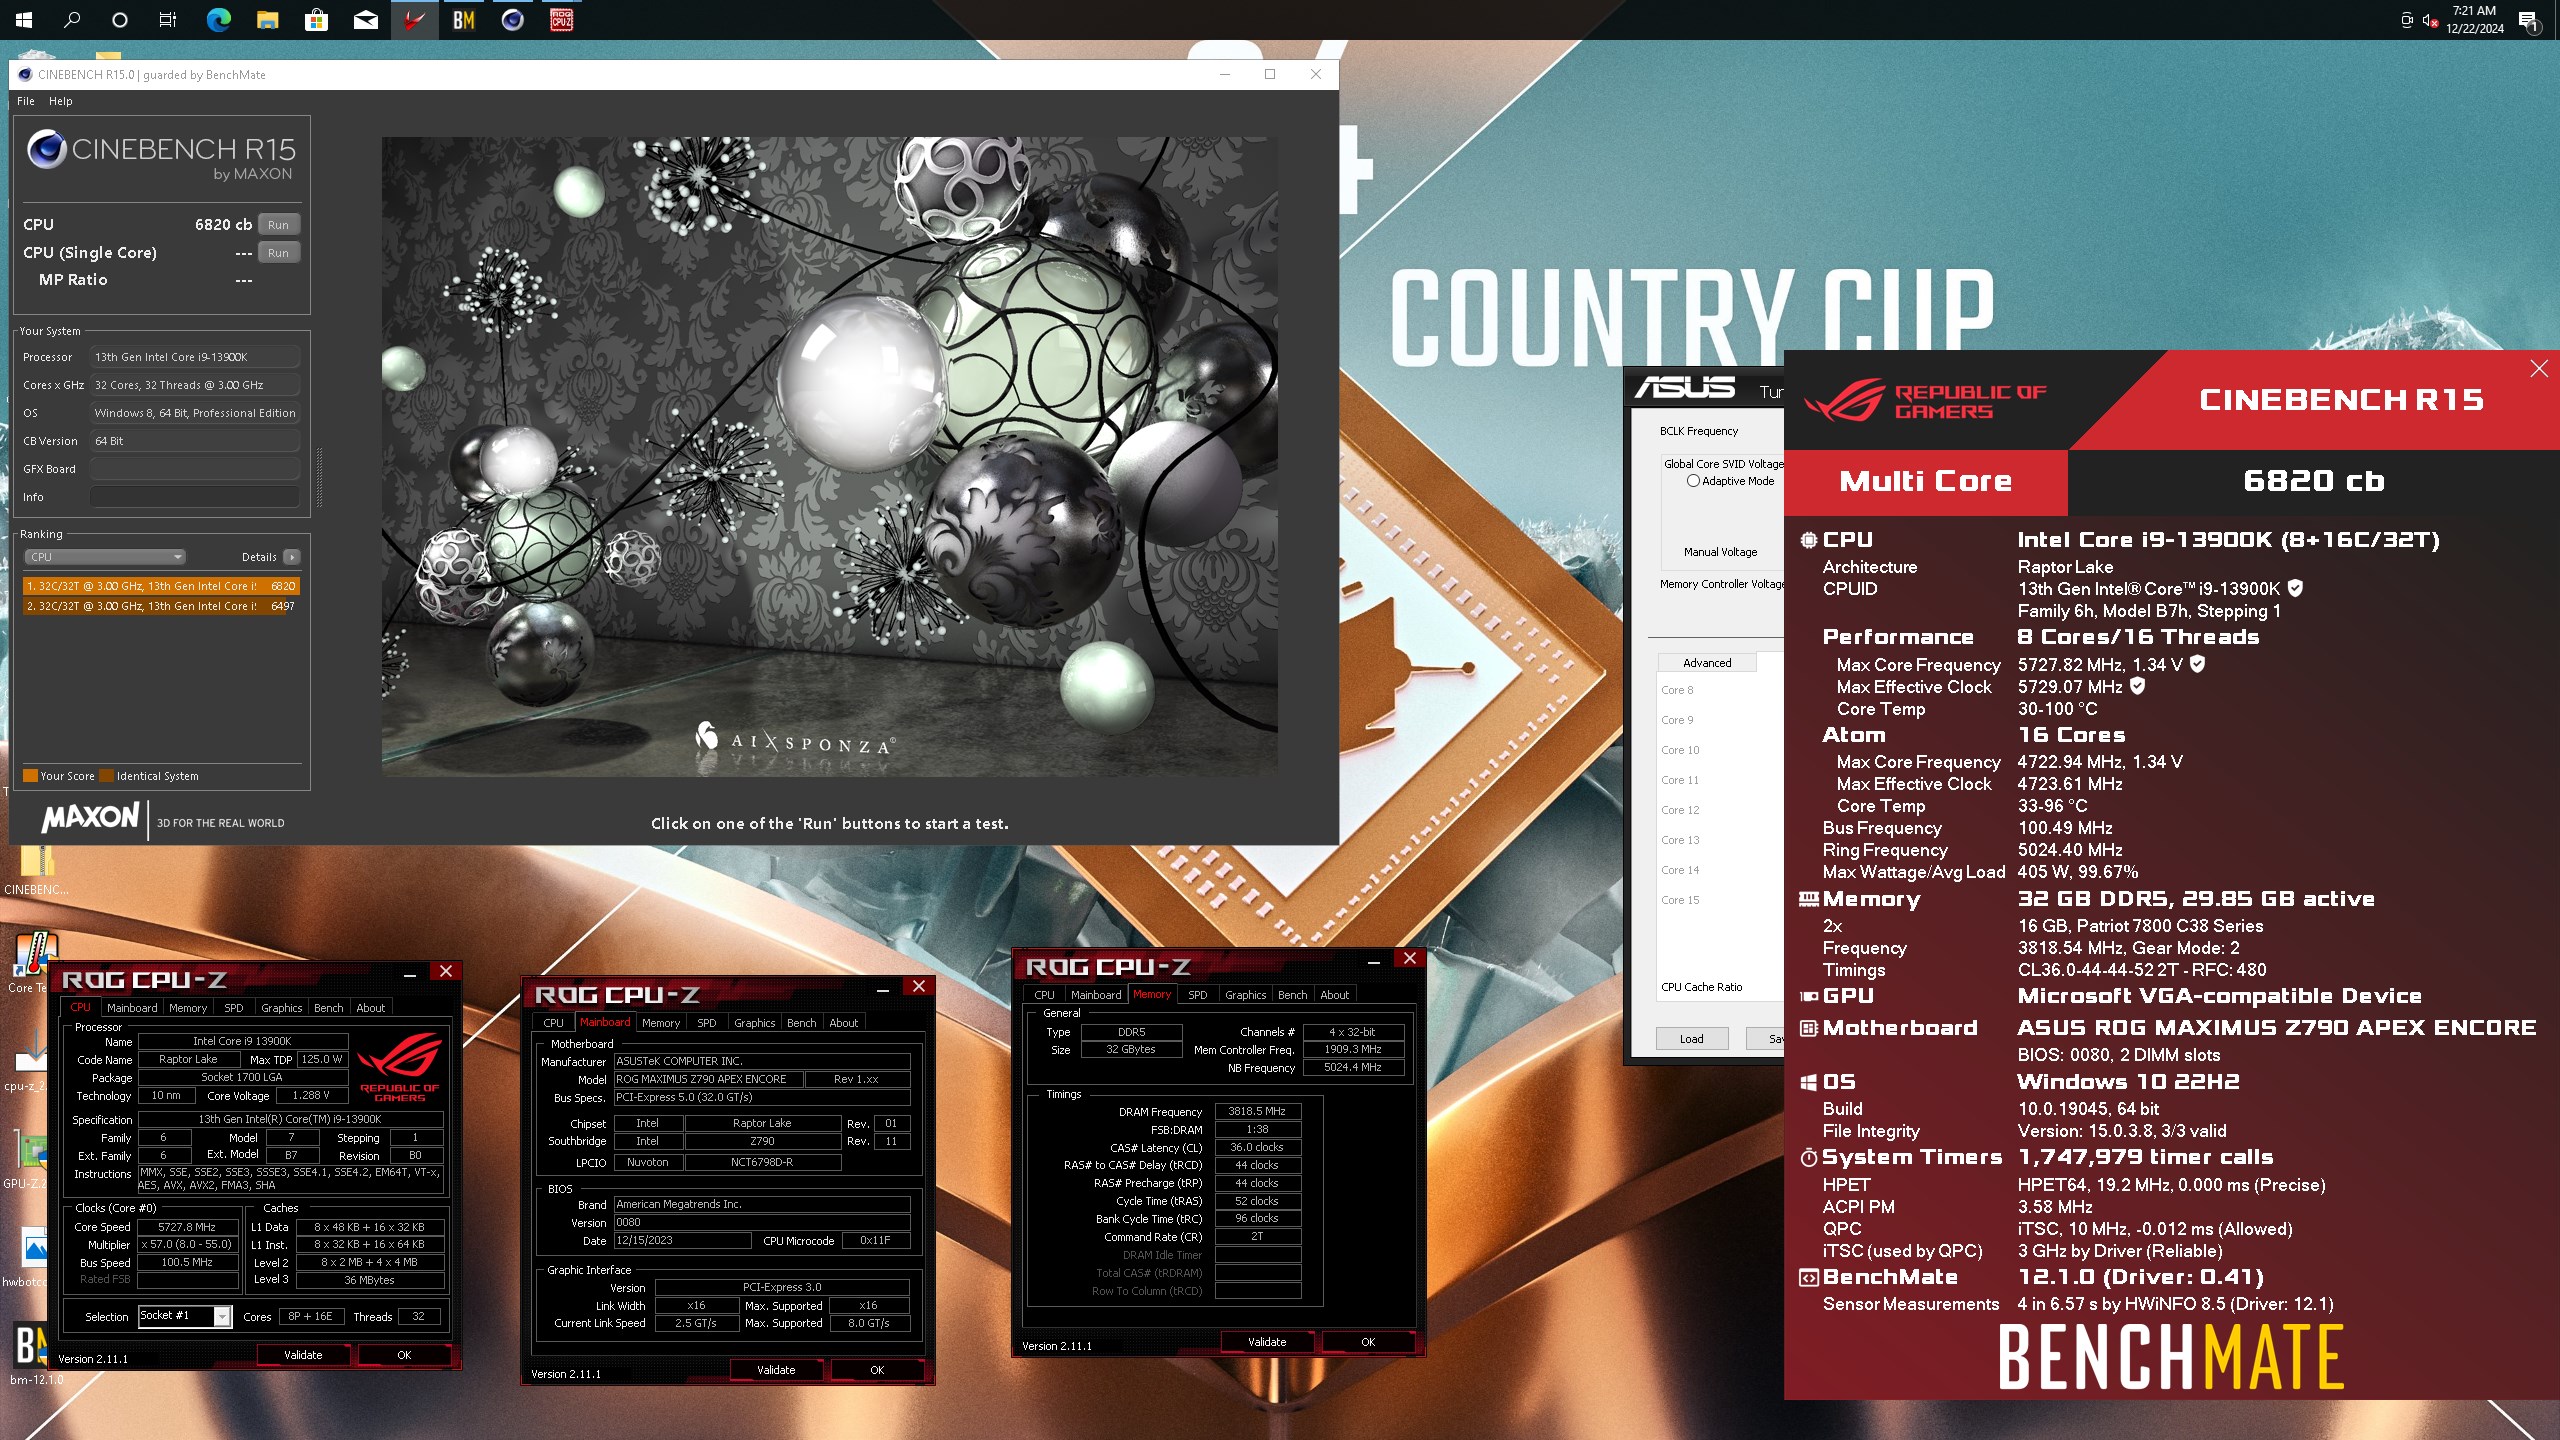This screenshot has width=2560, height=1440.
Task: Open taskbar Search magnifier
Action: [72, 20]
